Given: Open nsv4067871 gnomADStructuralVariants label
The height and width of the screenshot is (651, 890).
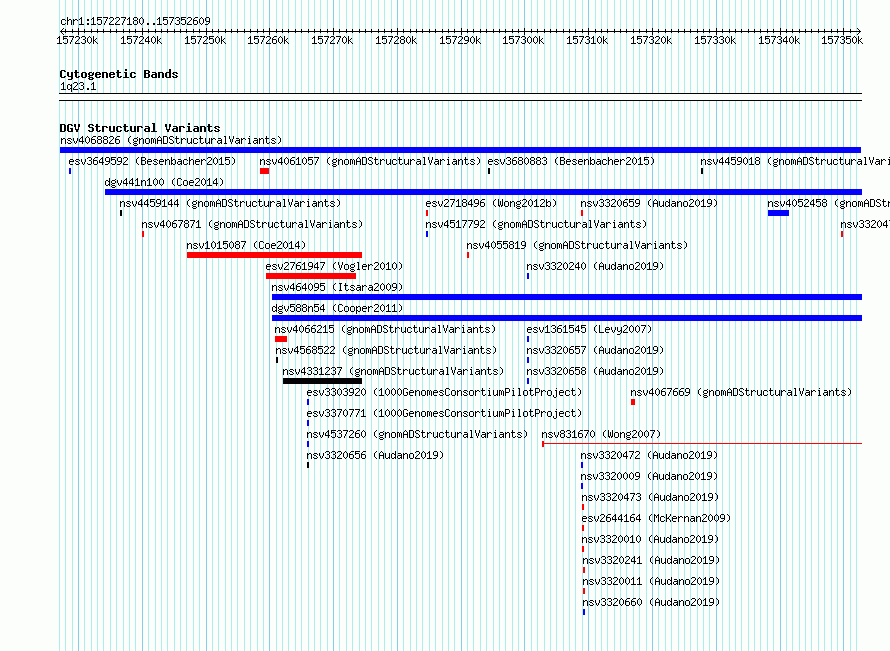Looking at the screenshot, I should click(252, 224).
